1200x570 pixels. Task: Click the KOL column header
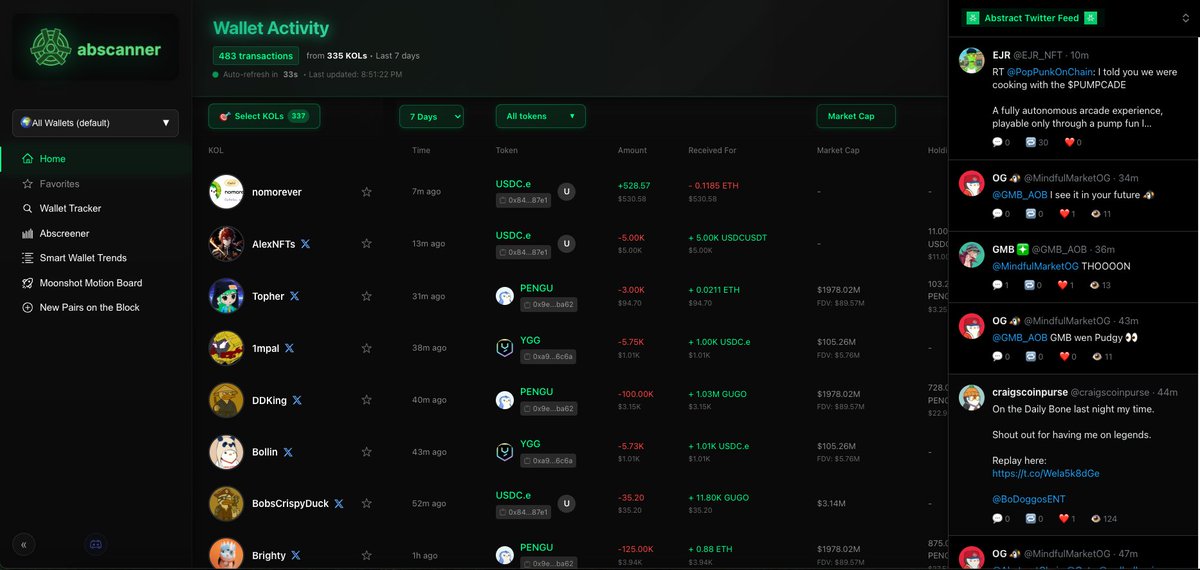216,151
